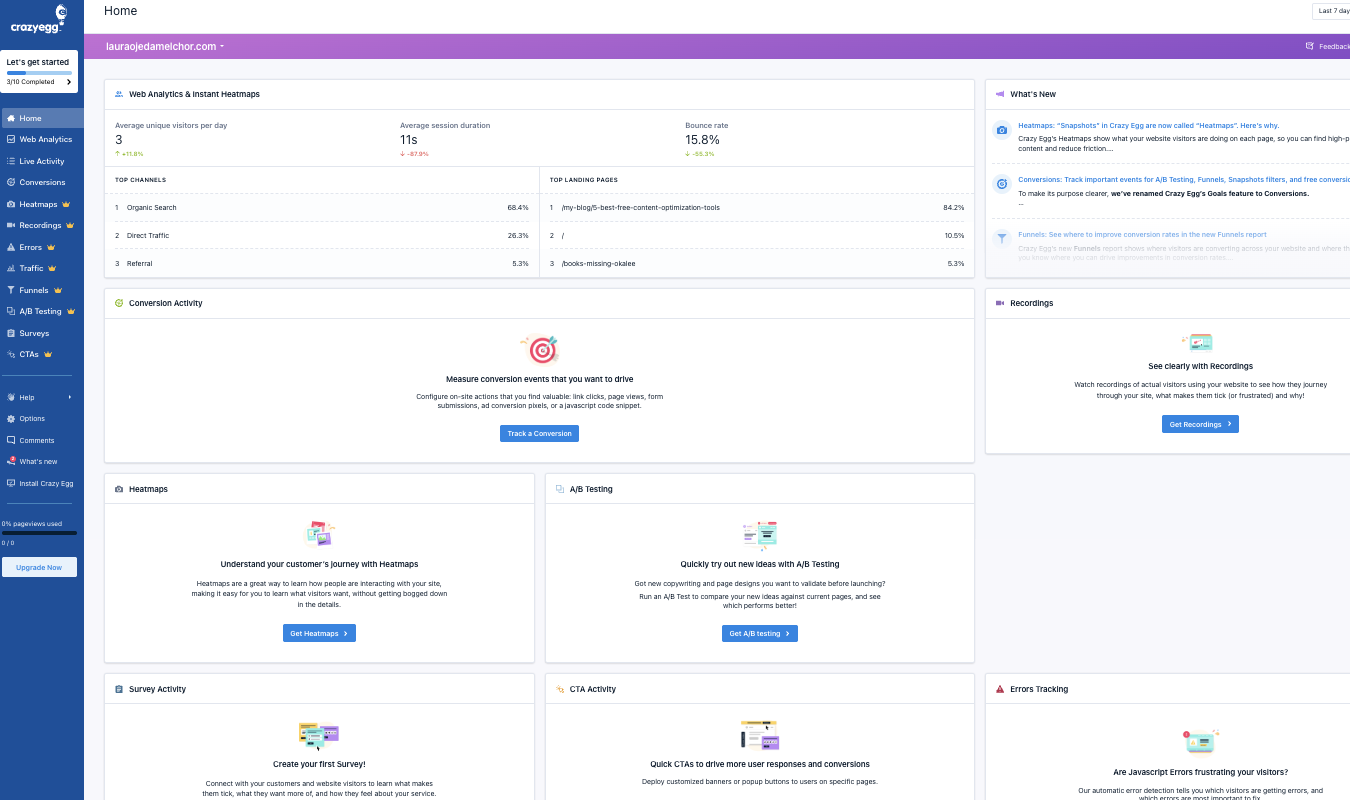Open Funnels via the funnel icon
1350x800 pixels.
coord(13,289)
